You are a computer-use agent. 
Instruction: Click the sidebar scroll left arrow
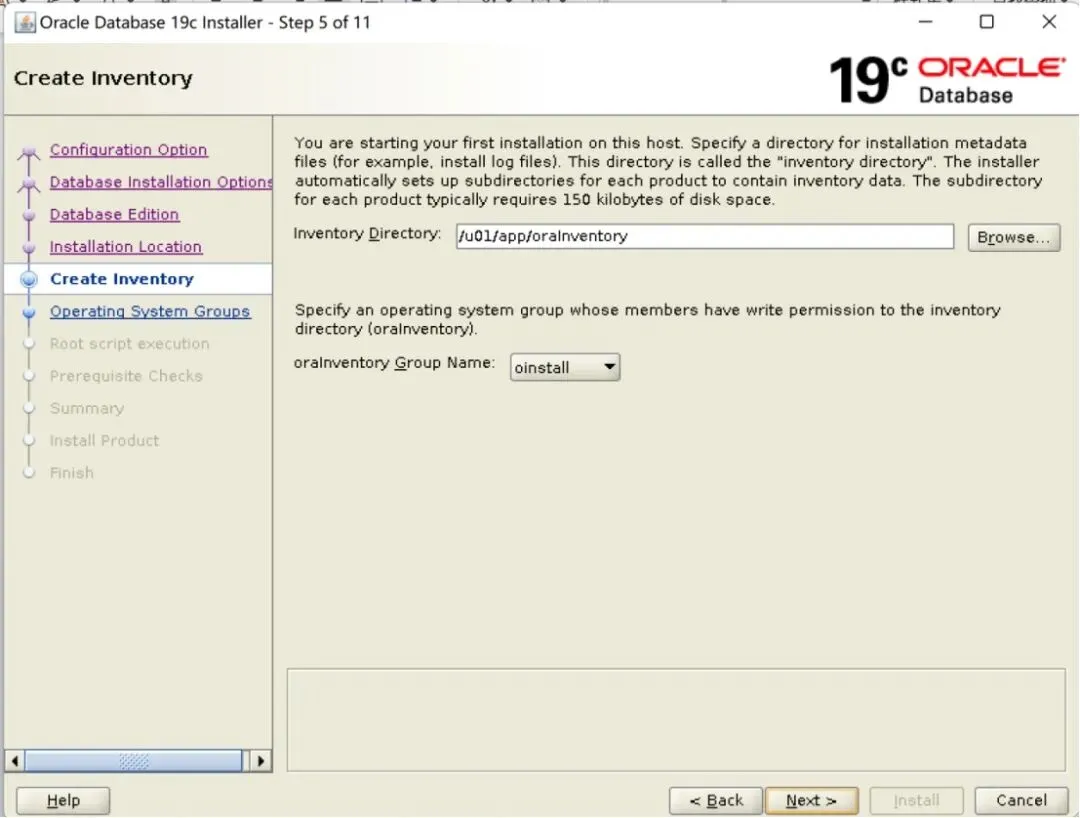pos(14,761)
